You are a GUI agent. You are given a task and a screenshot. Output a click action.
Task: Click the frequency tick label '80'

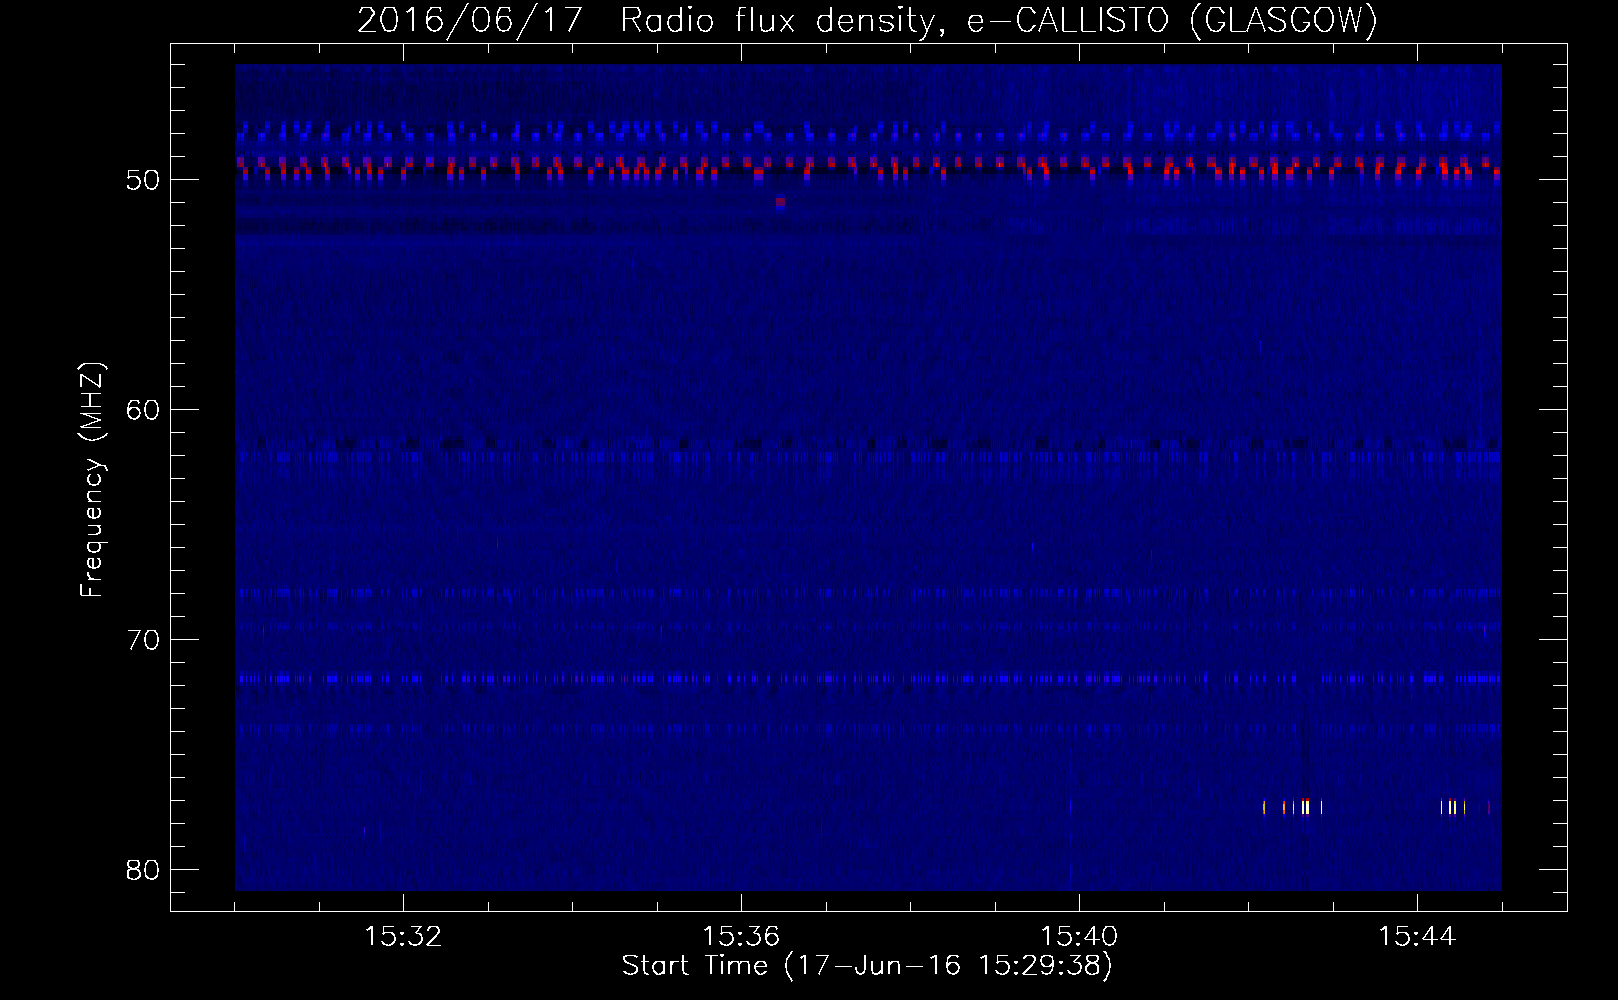pyautogui.click(x=143, y=870)
